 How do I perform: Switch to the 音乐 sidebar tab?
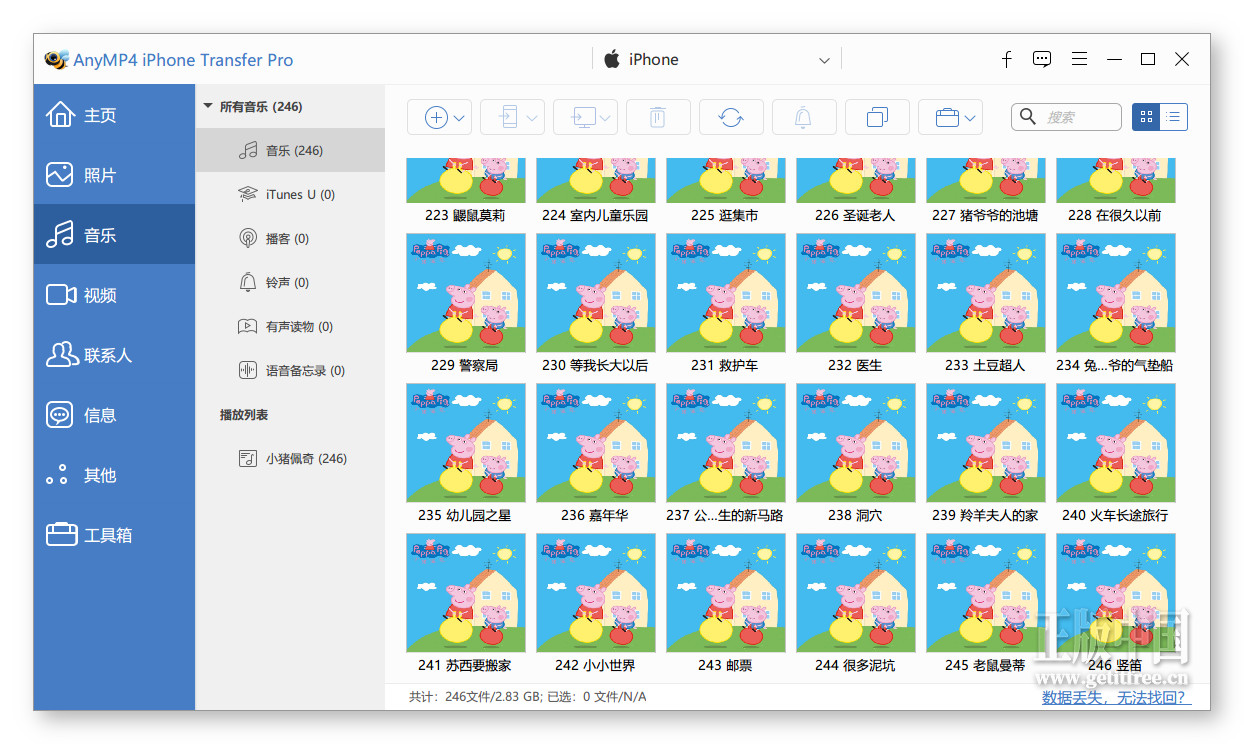tap(114, 235)
